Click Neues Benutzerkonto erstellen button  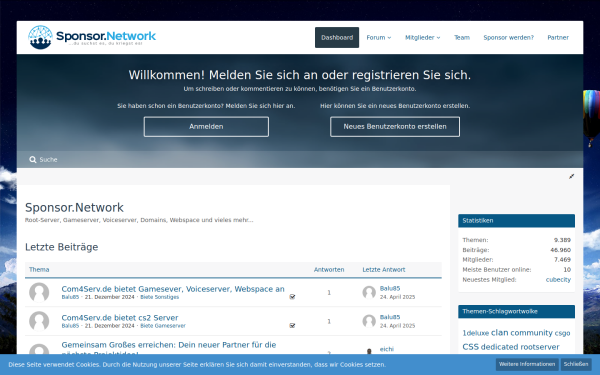pos(395,127)
